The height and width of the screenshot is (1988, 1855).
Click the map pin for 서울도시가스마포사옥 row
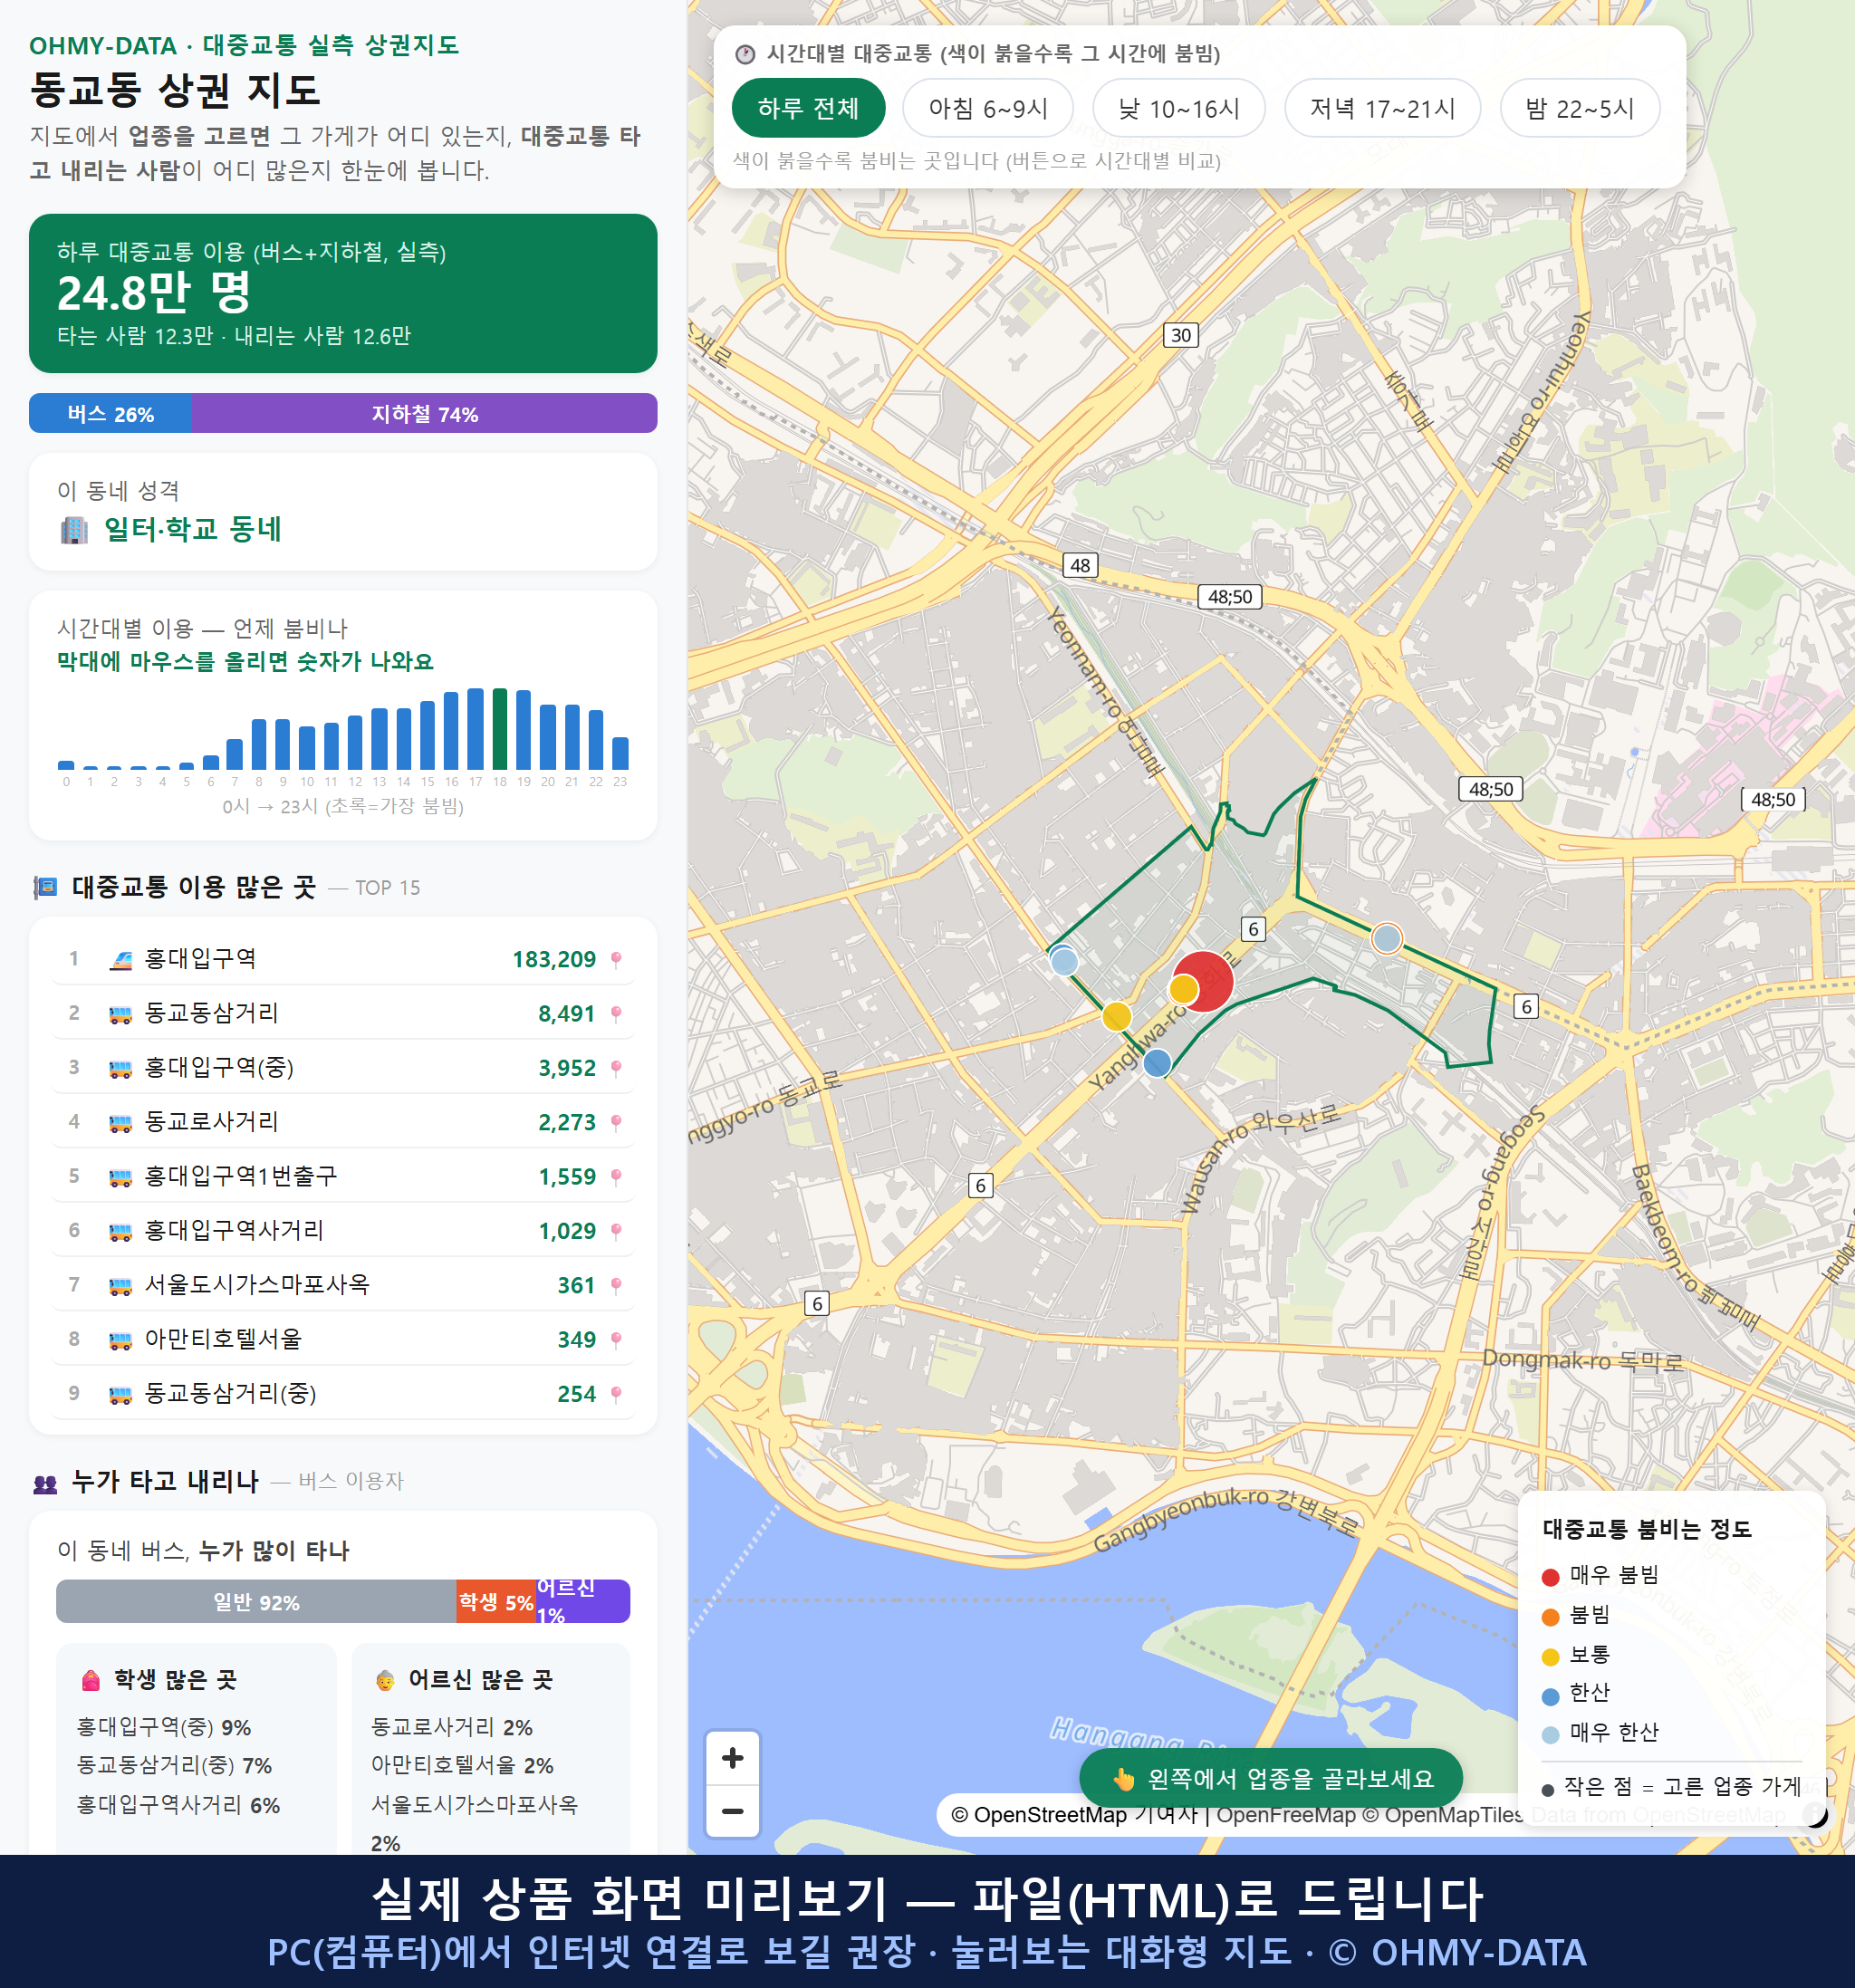[x=616, y=1285]
